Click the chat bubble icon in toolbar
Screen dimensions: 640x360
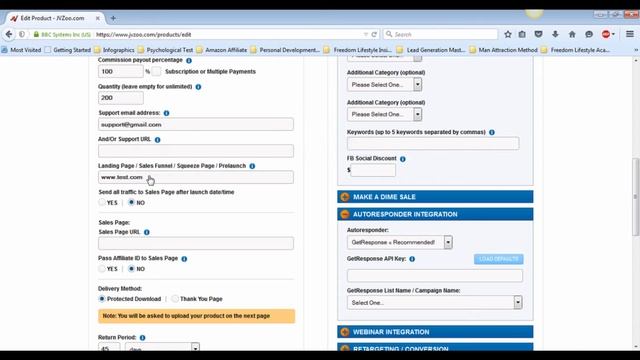pos(589,34)
